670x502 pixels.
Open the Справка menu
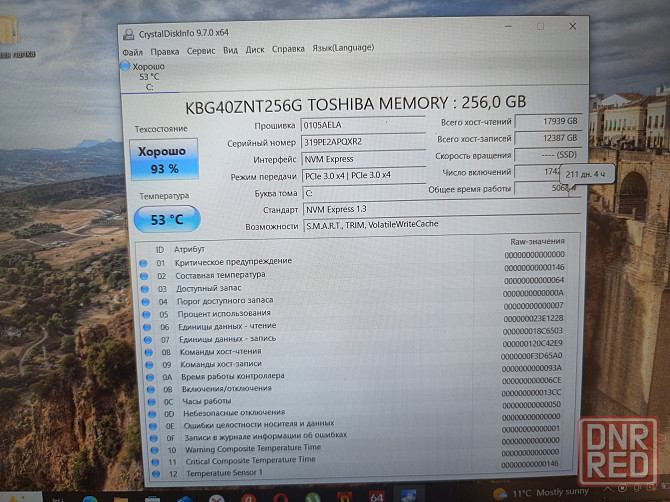[x=288, y=49]
